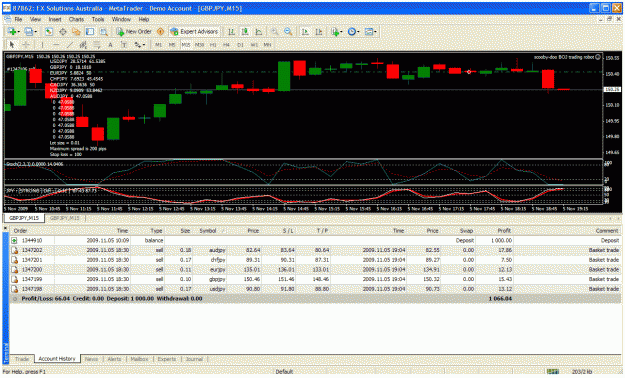The height and width of the screenshot is (378, 625).
Task: Sort history by the Symbol column header
Action: 208,230
